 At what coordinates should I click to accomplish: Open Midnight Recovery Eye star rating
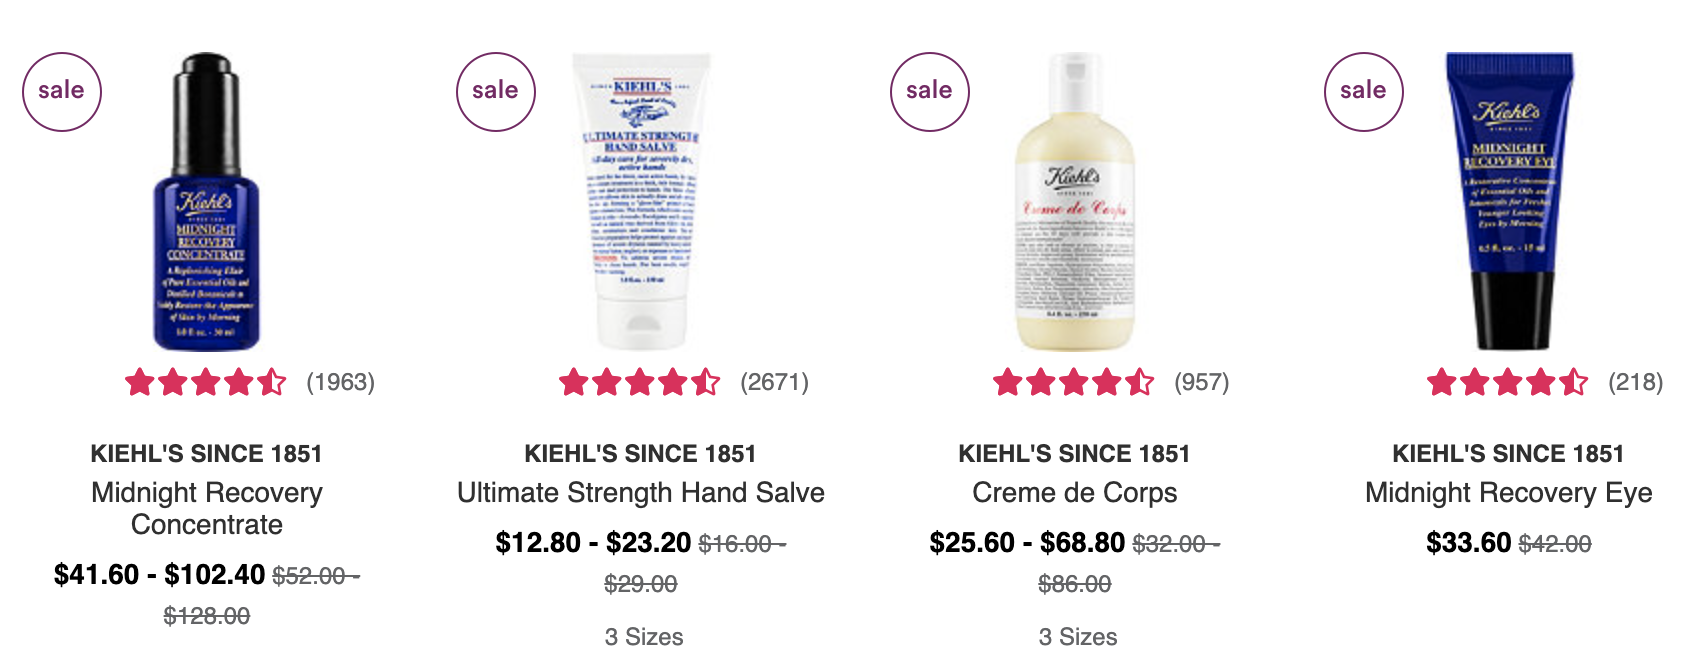click(1508, 382)
